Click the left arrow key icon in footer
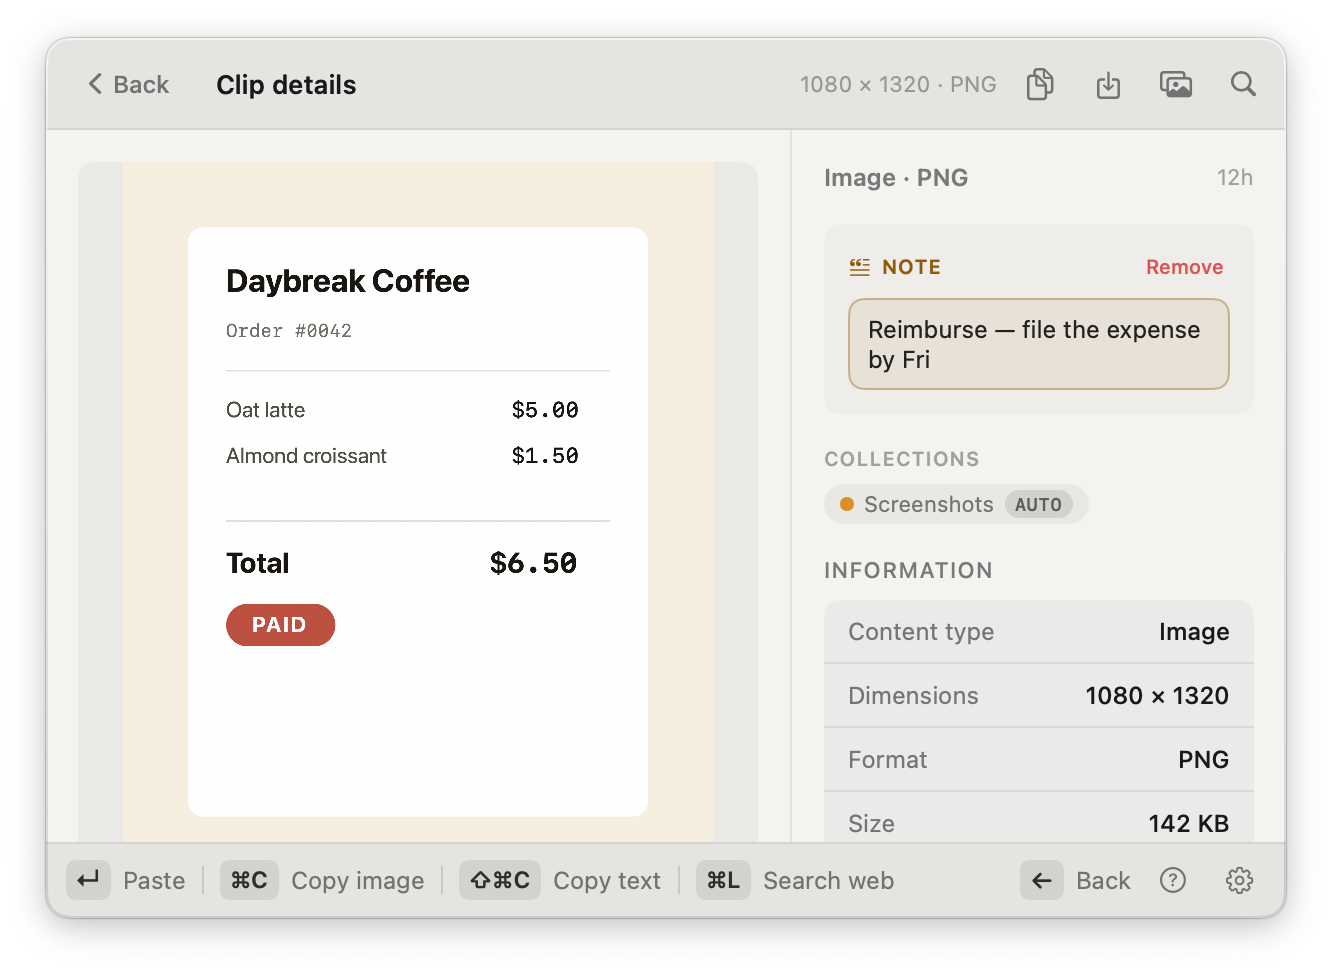1332x972 pixels. pyautogui.click(x=1042, y=880)
